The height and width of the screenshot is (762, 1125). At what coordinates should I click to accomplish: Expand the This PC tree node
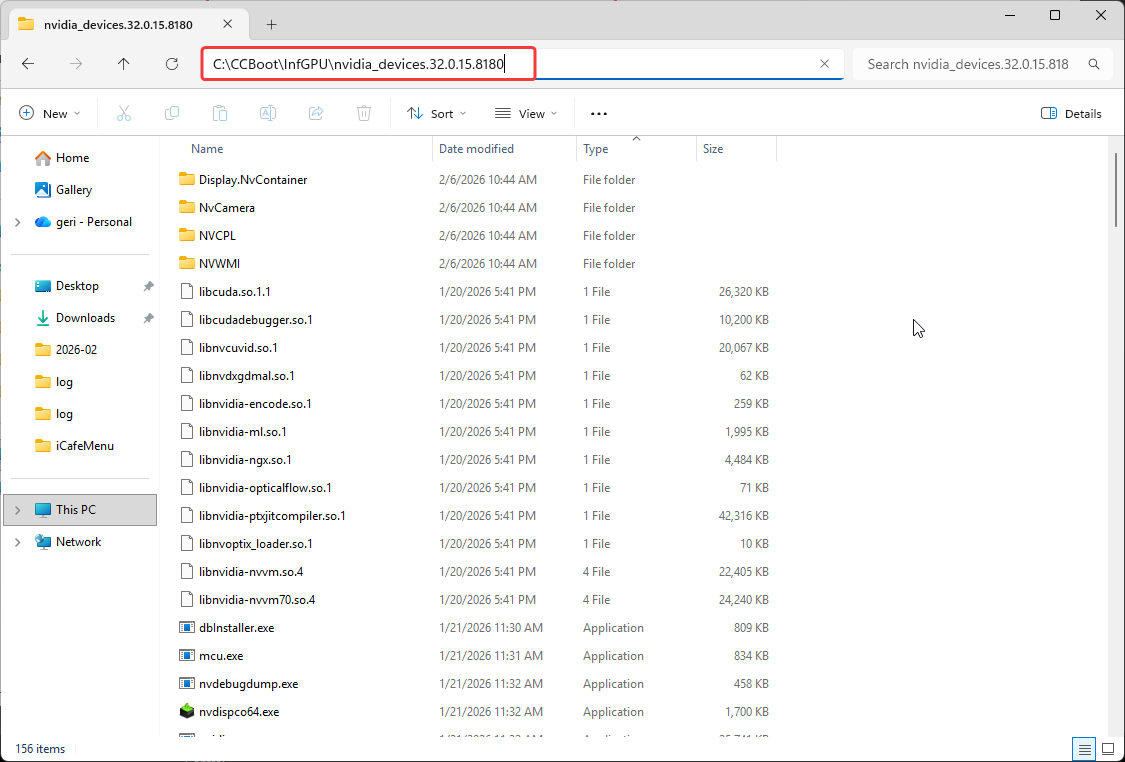pyautogui.click(x=17, y=510)
